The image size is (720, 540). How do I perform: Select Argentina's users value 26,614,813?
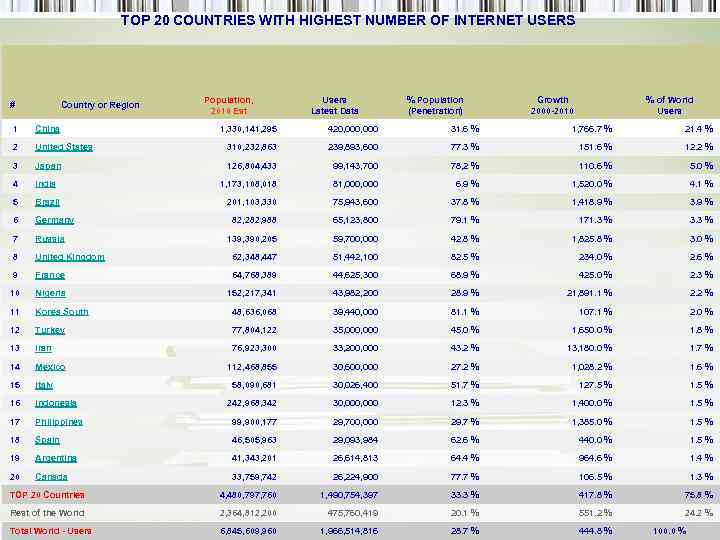click(355, 458)
